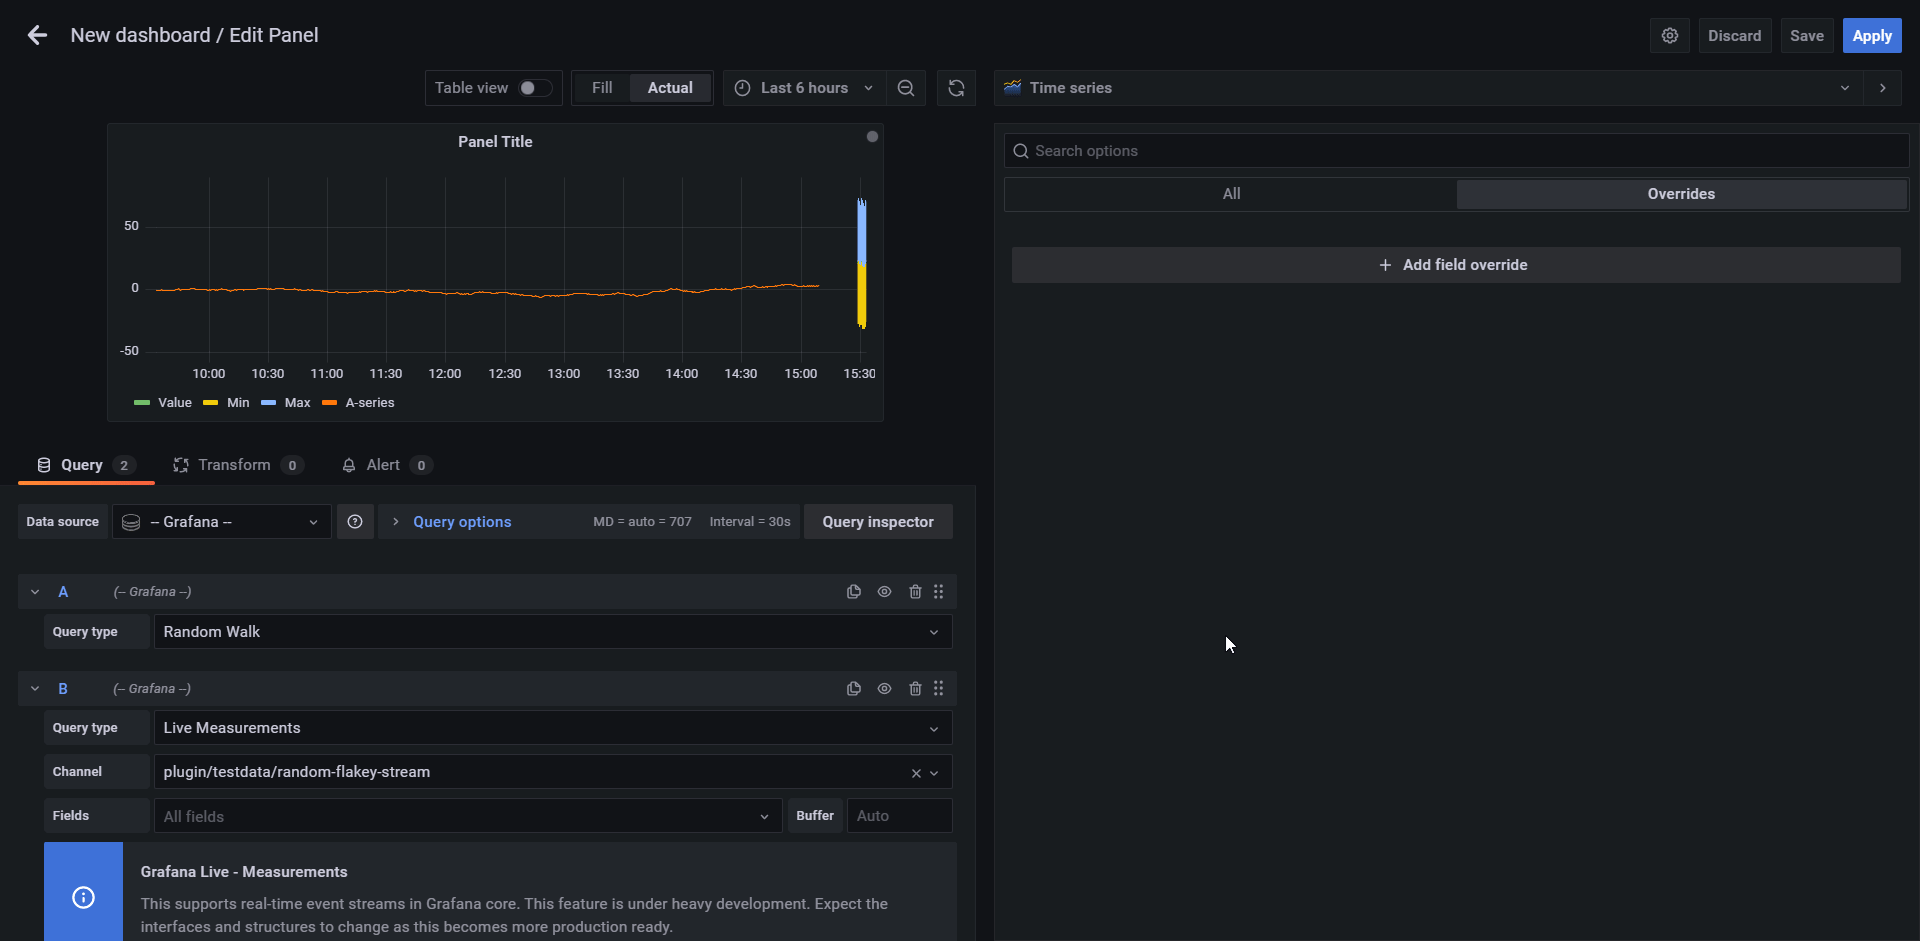Click the Time series visualization icon
Image resolution: width=1920 pixels, height=941 pixels.
pyautogui.click(x=1012, y=87)
